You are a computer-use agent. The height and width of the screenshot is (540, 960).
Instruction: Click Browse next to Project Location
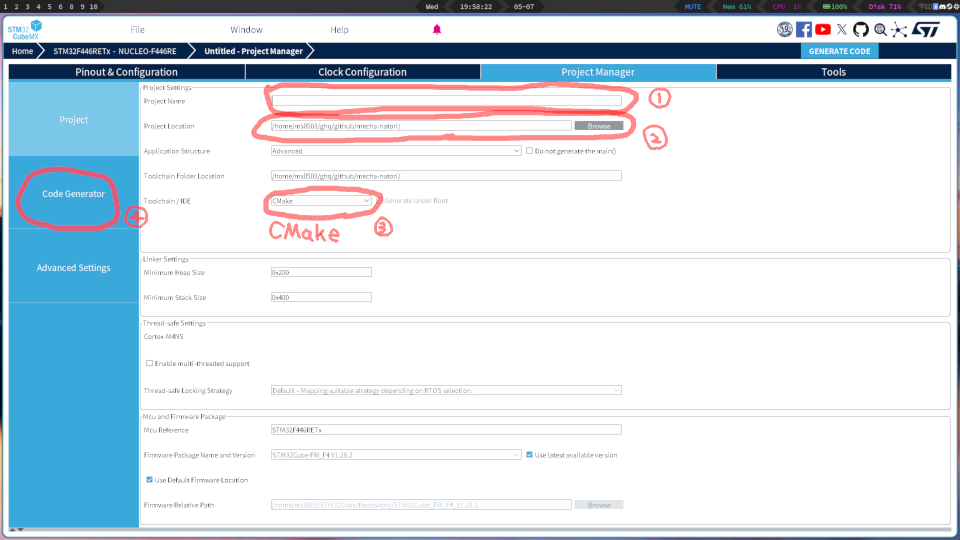598,126
